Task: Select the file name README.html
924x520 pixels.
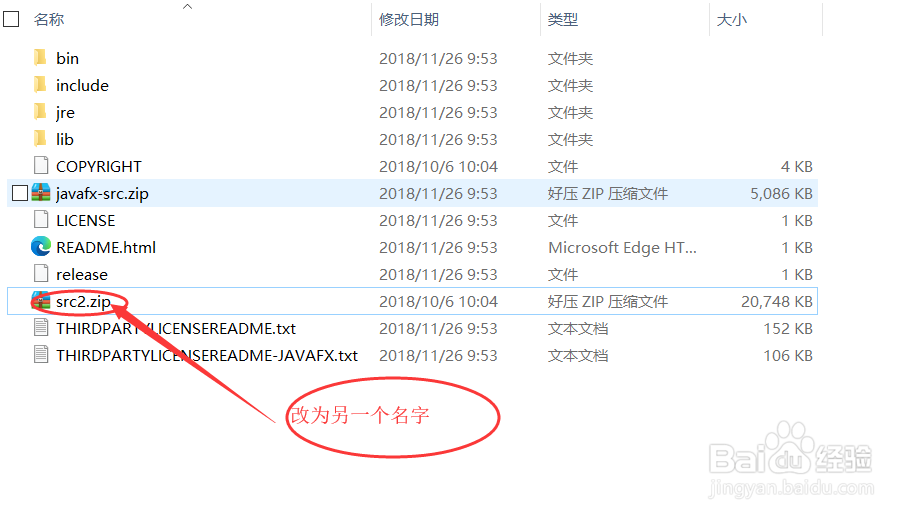Action: click(106, 248)
